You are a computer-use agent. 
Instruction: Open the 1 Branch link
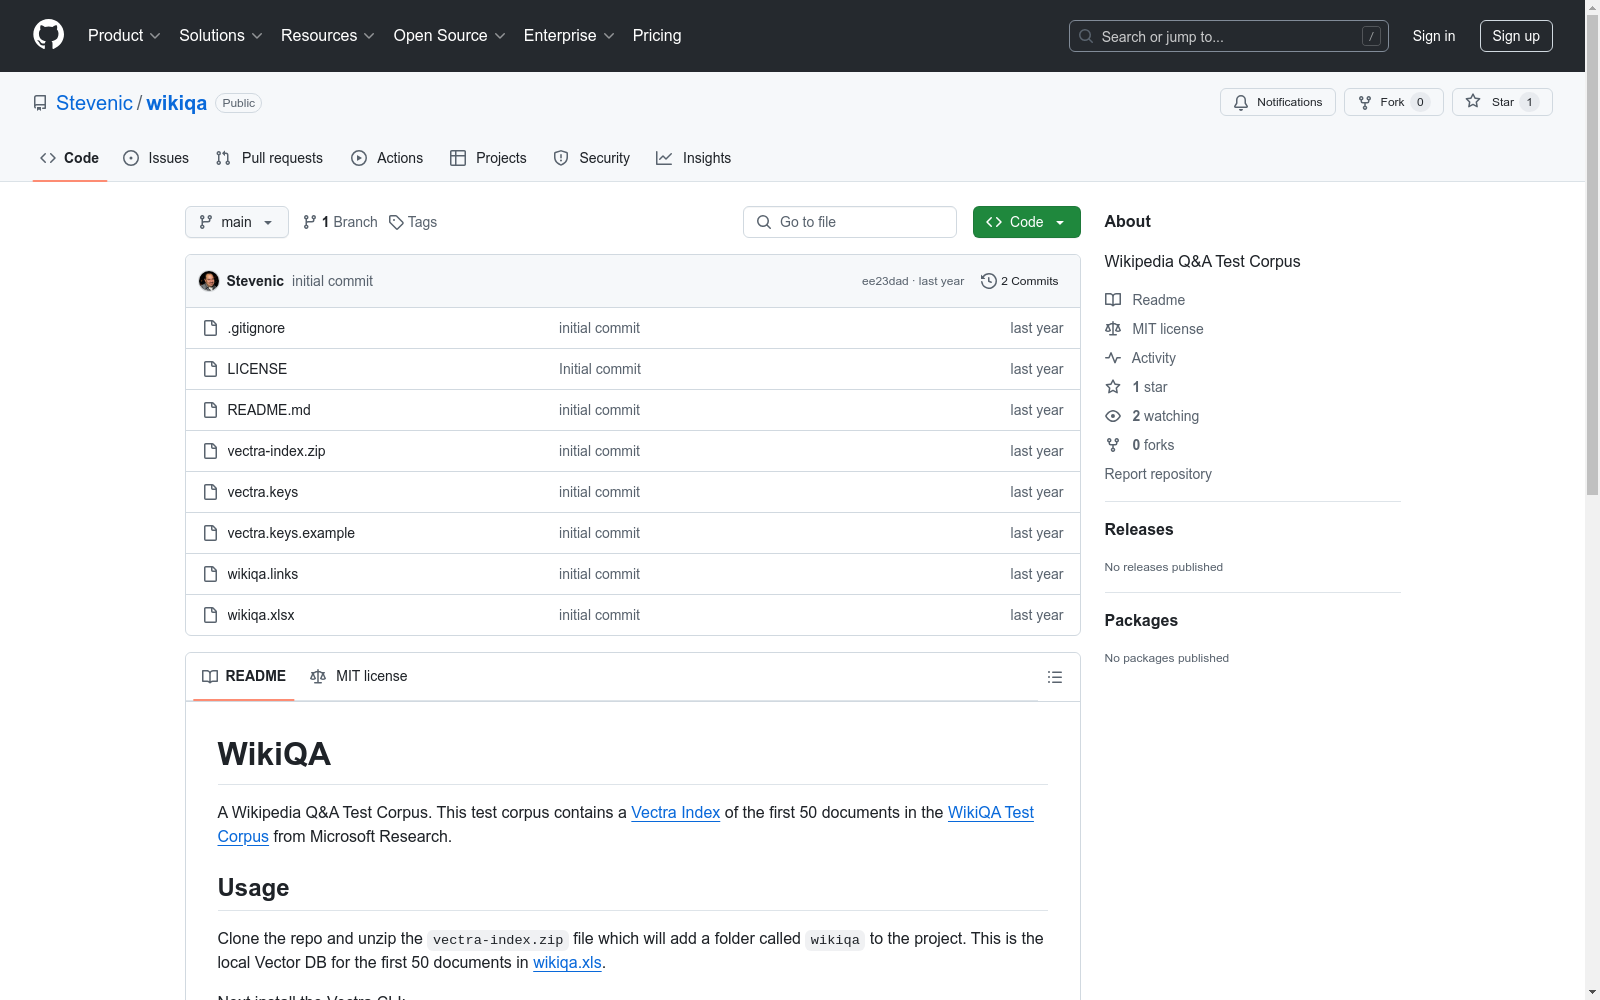(340, 222)
